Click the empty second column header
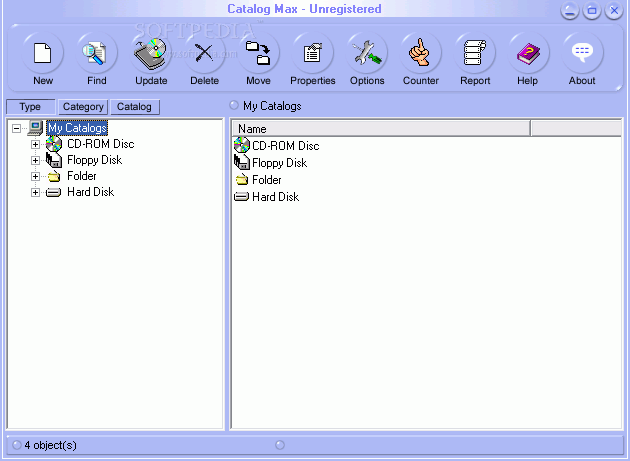630x461 pixels. [x=576, y=129]
